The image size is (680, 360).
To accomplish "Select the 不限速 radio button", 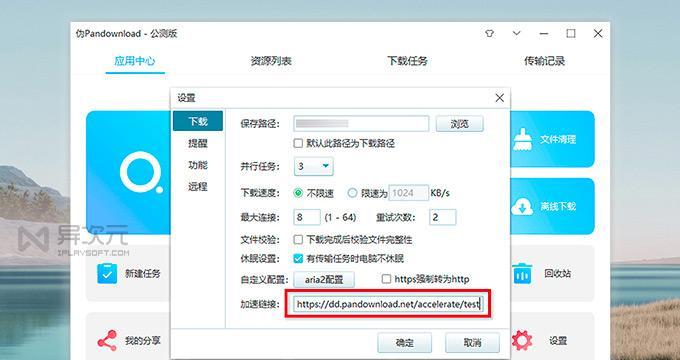I will (x=298, y=193).
